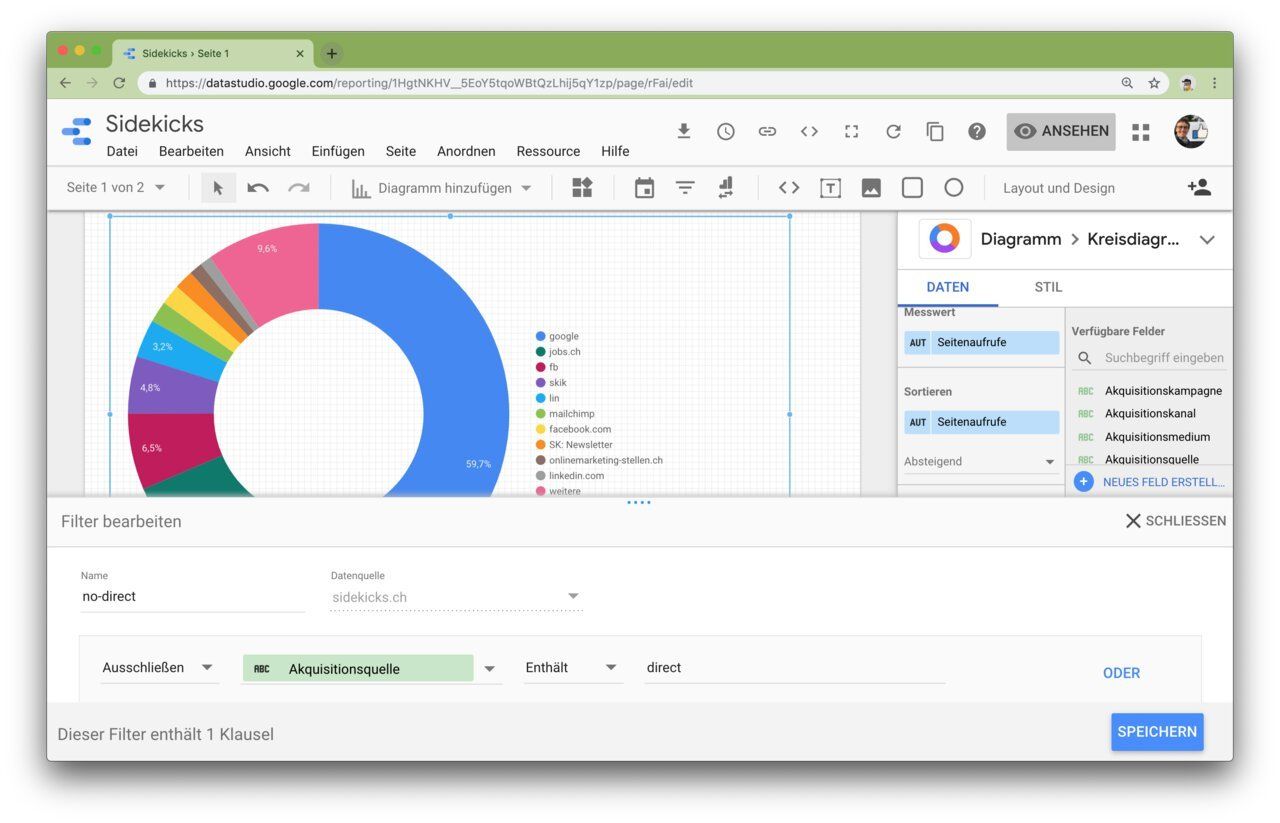
Task: Click the copy report icon
Action: pyautogui.click(x=935, y=131)
